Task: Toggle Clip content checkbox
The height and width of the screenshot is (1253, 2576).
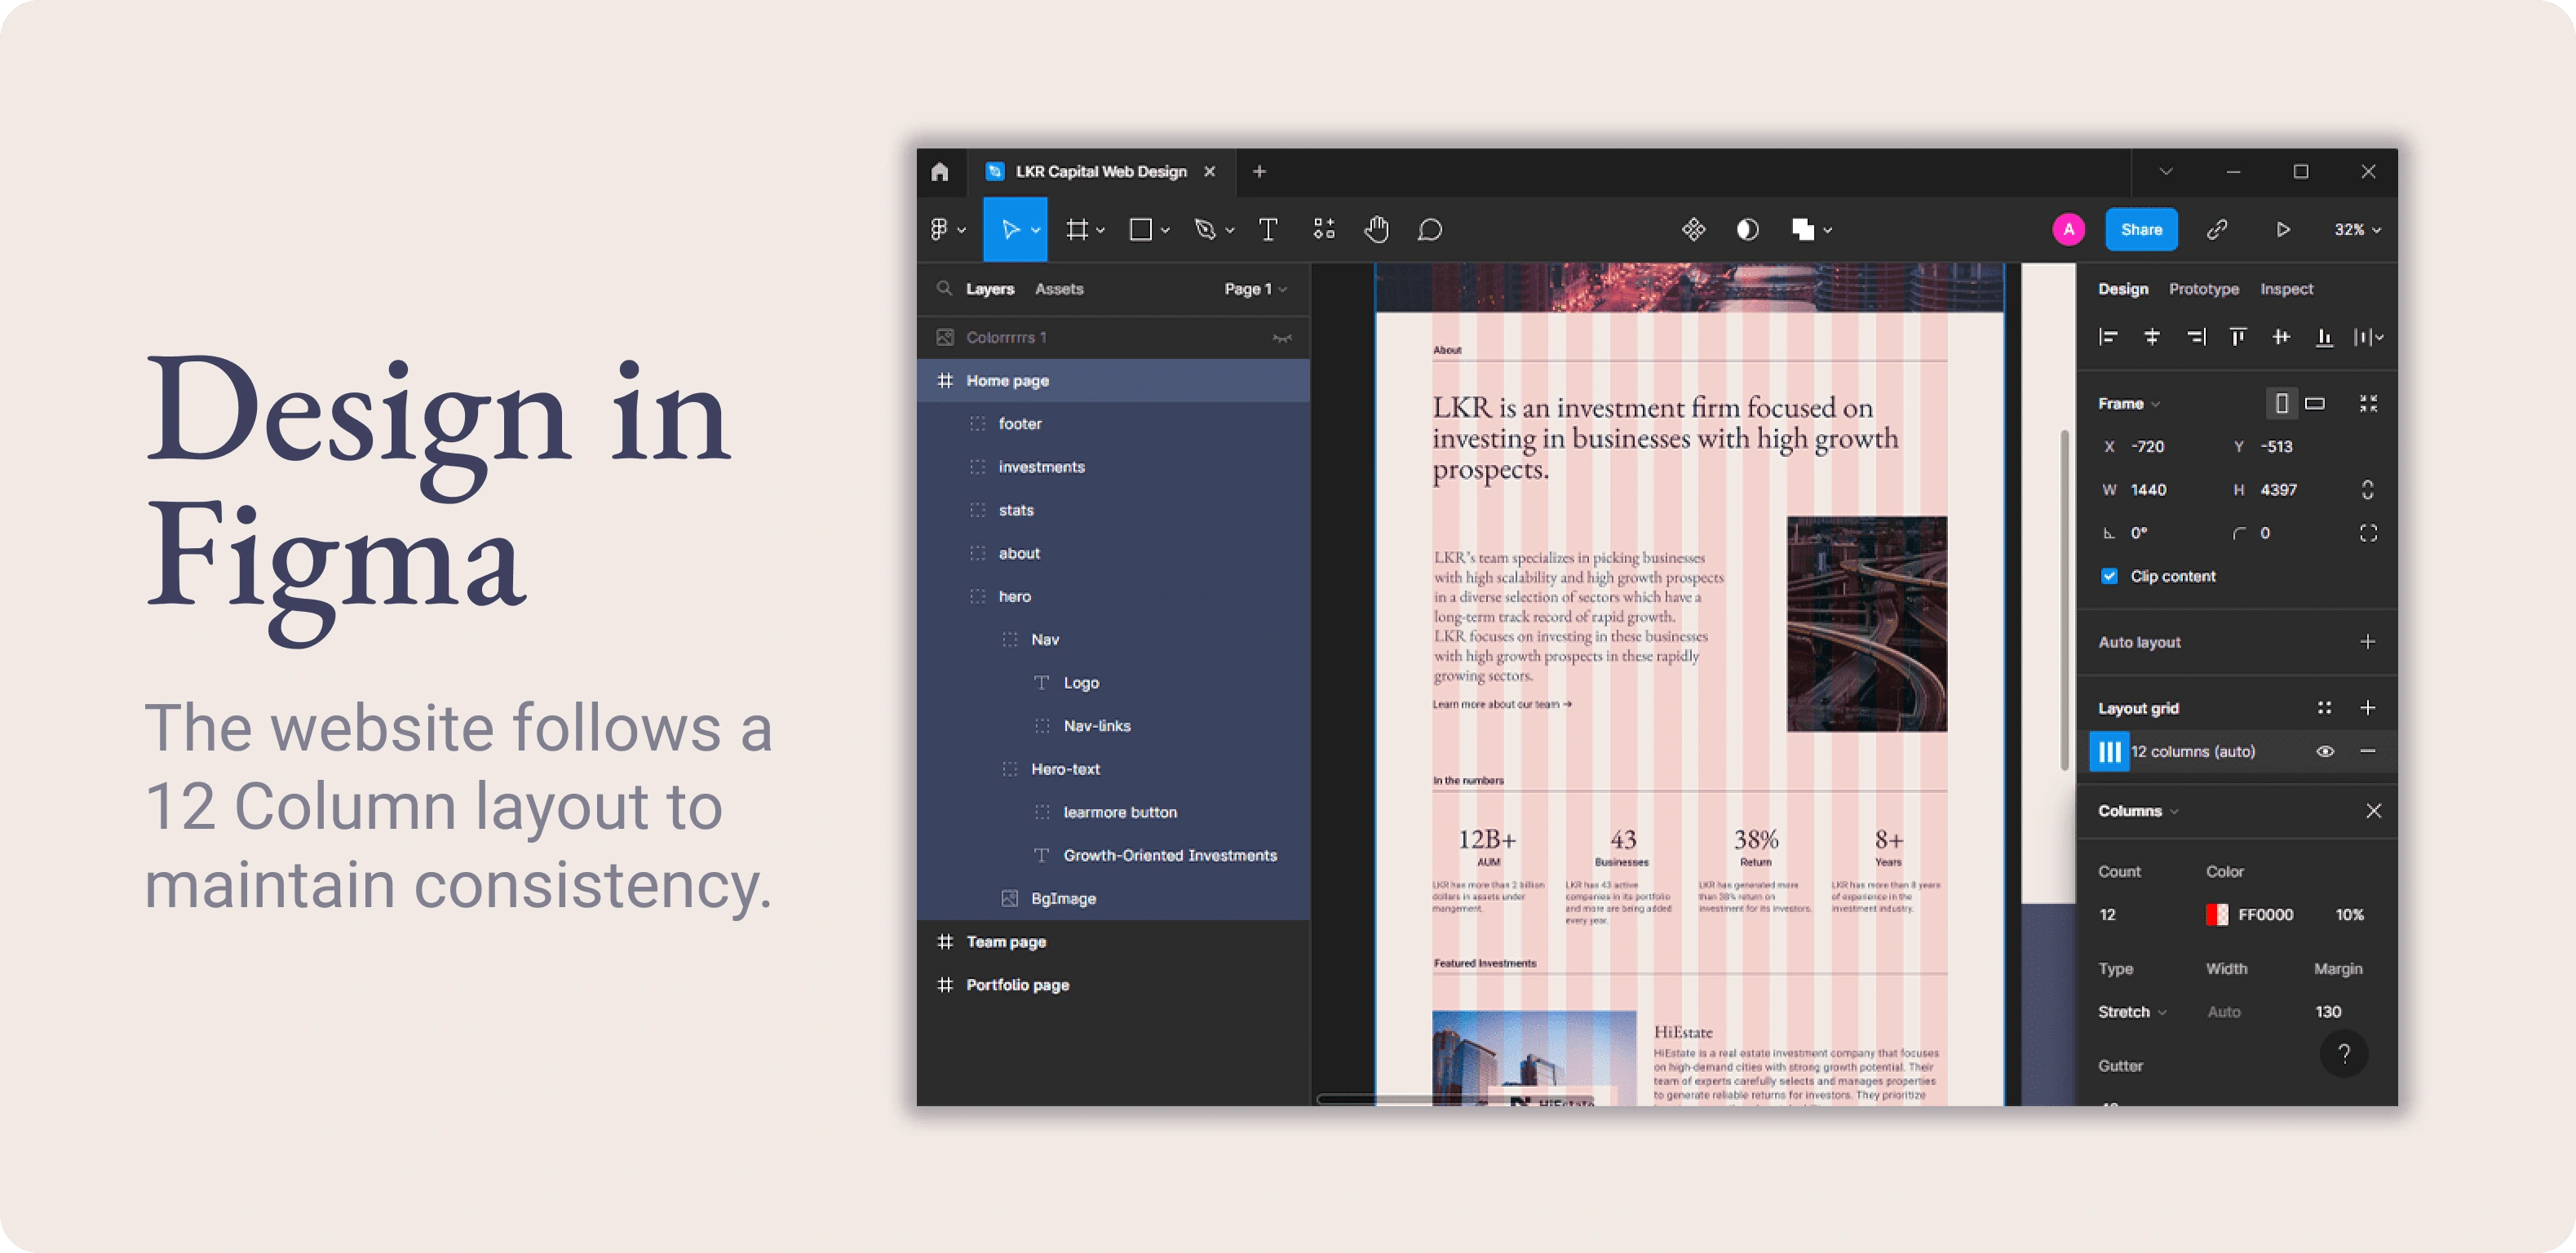Action: (2106, 575)
